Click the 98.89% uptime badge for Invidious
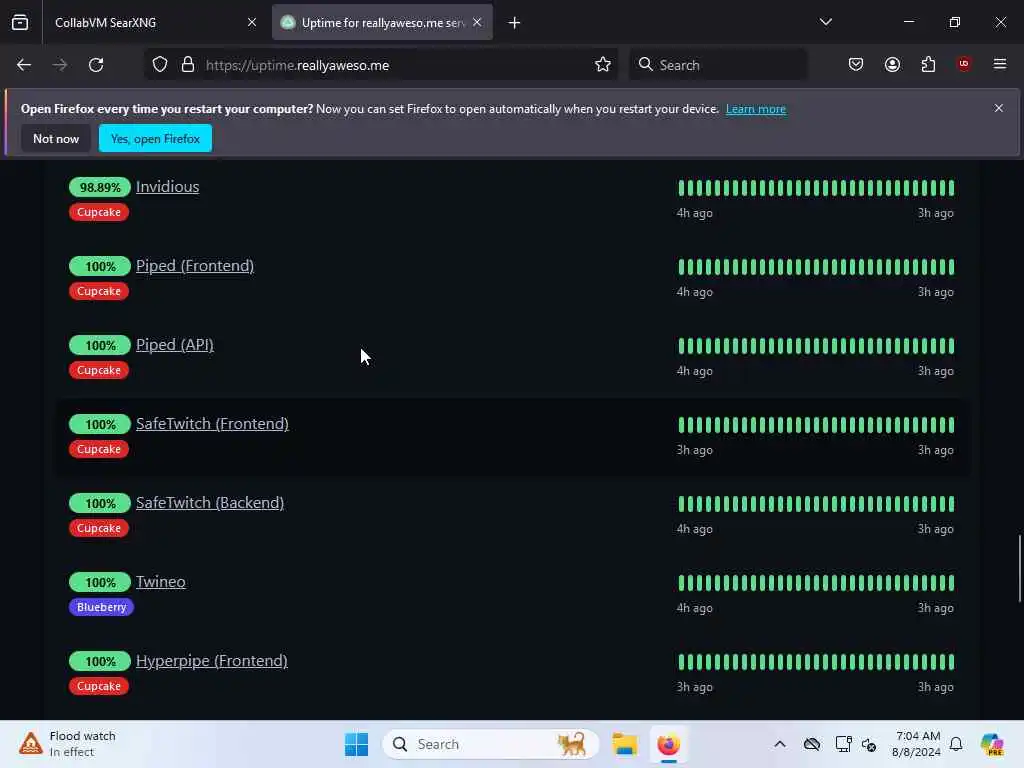 pos(100,187)
